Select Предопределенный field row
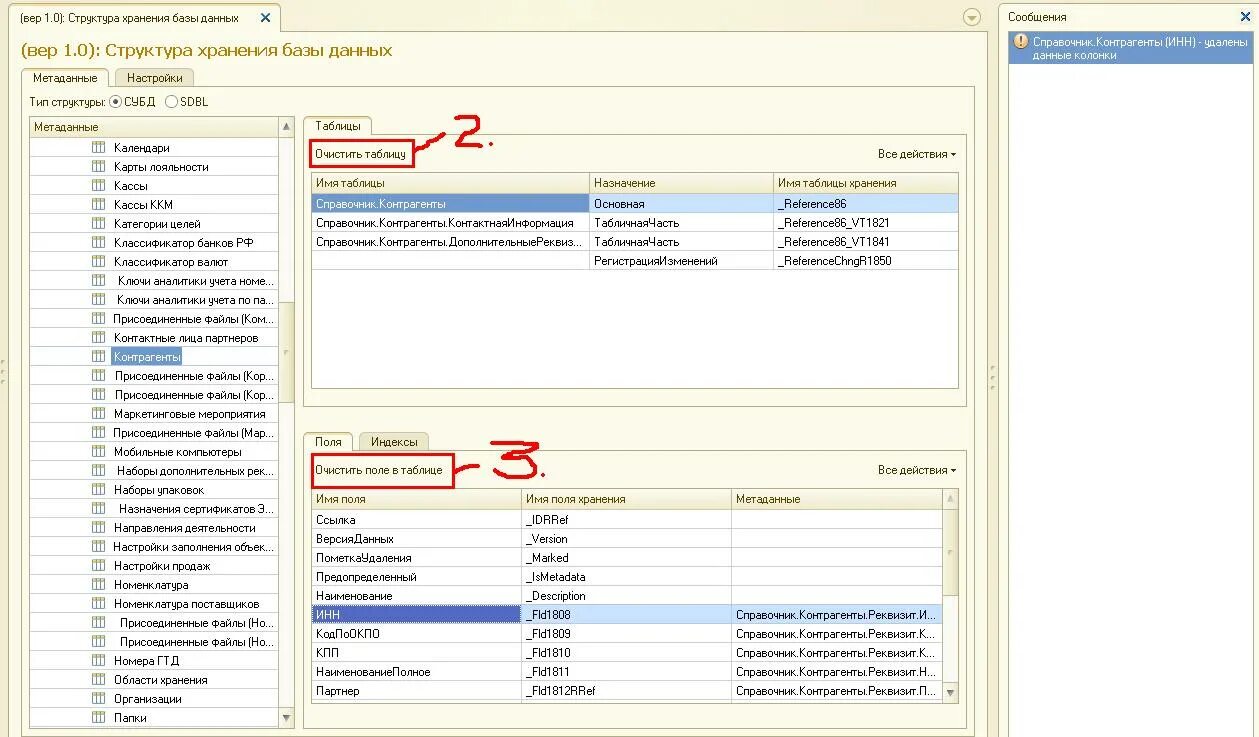The image size is (1259, 737). 627,576
